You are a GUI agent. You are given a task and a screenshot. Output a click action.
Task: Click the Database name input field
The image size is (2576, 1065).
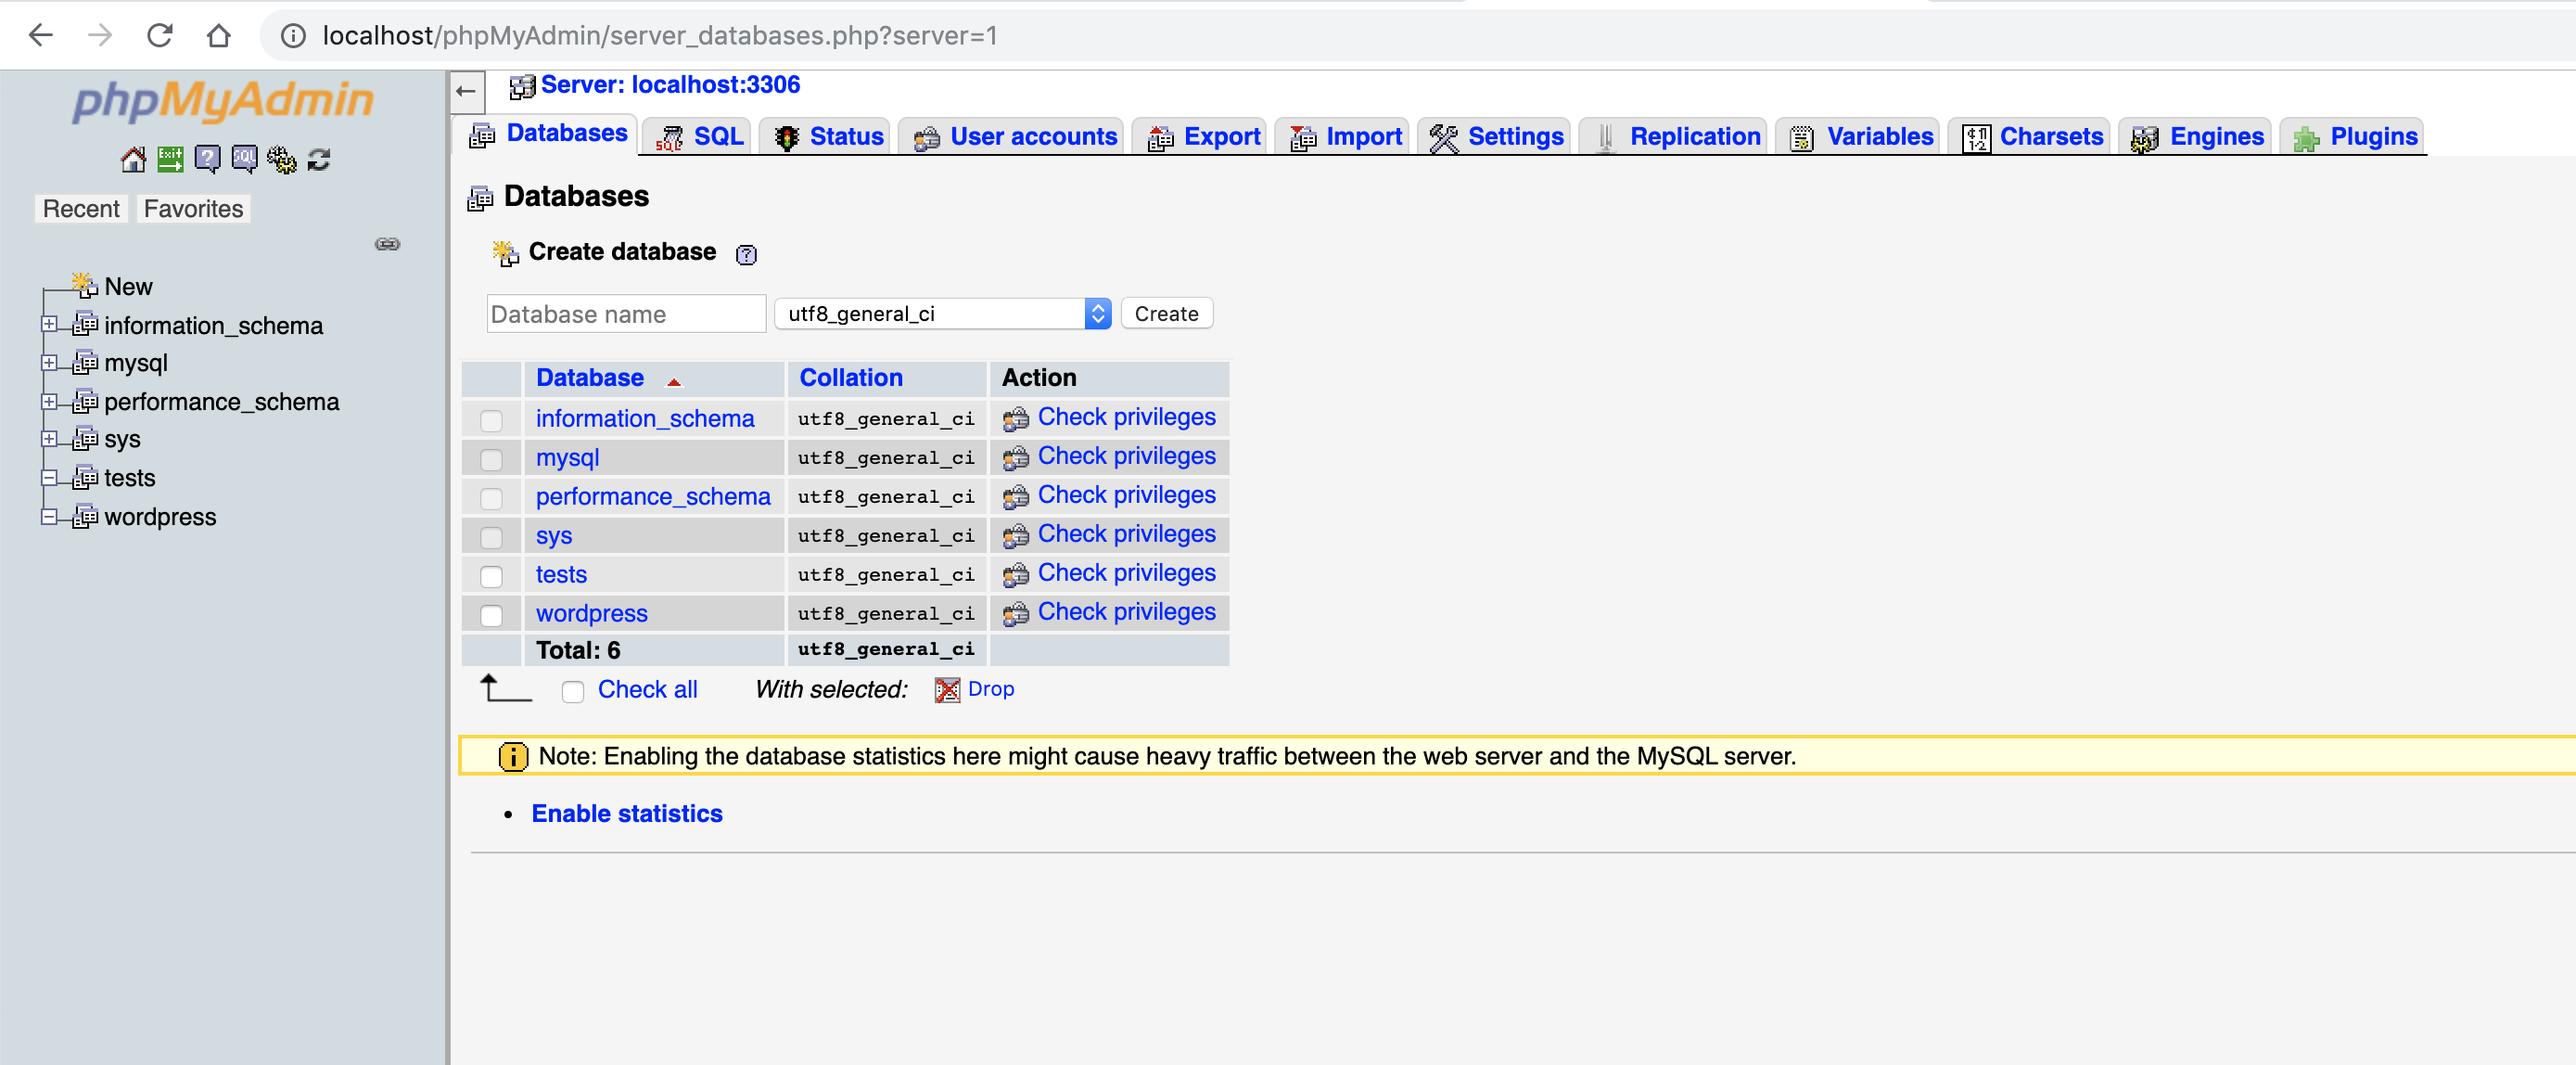tap(626, 314)
